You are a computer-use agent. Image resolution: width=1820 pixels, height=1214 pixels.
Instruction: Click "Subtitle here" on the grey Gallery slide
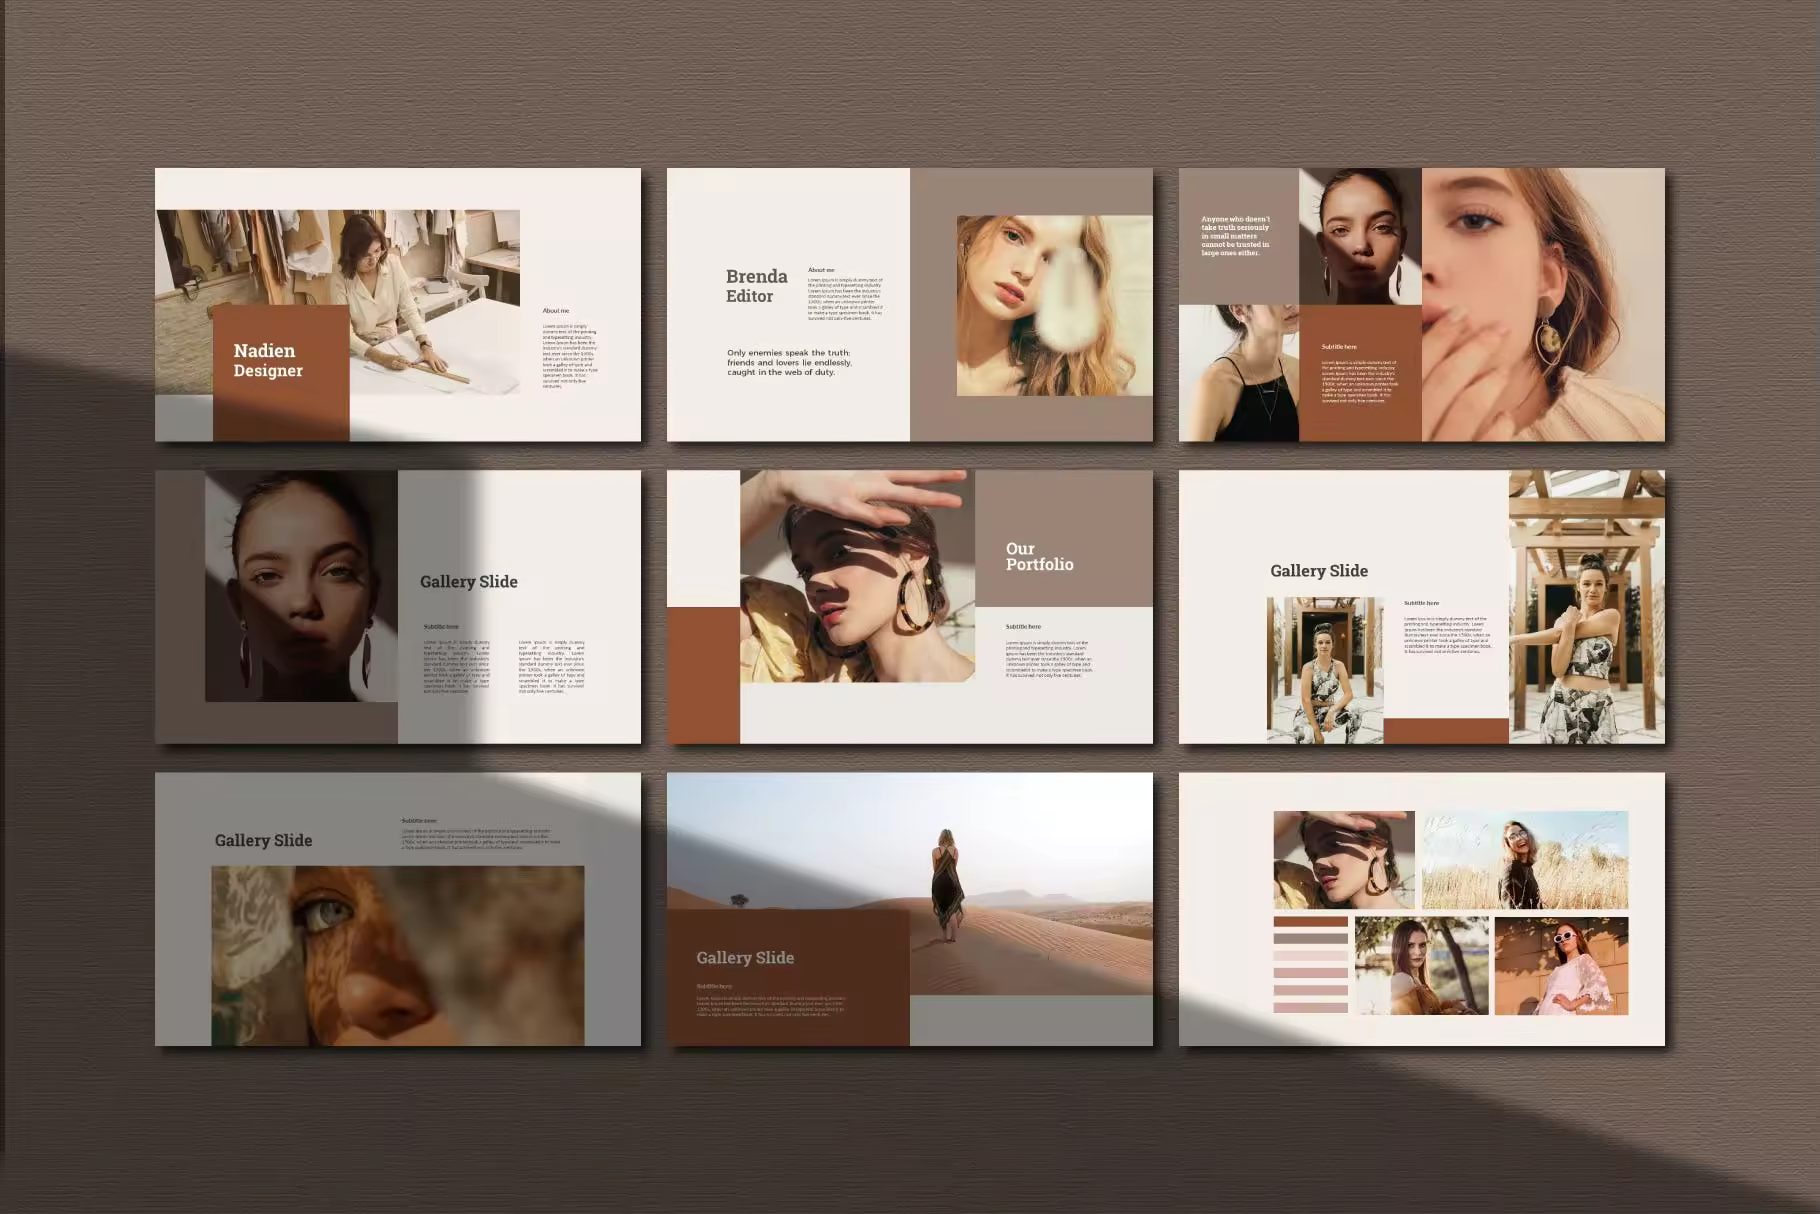[x=419, y=821]
